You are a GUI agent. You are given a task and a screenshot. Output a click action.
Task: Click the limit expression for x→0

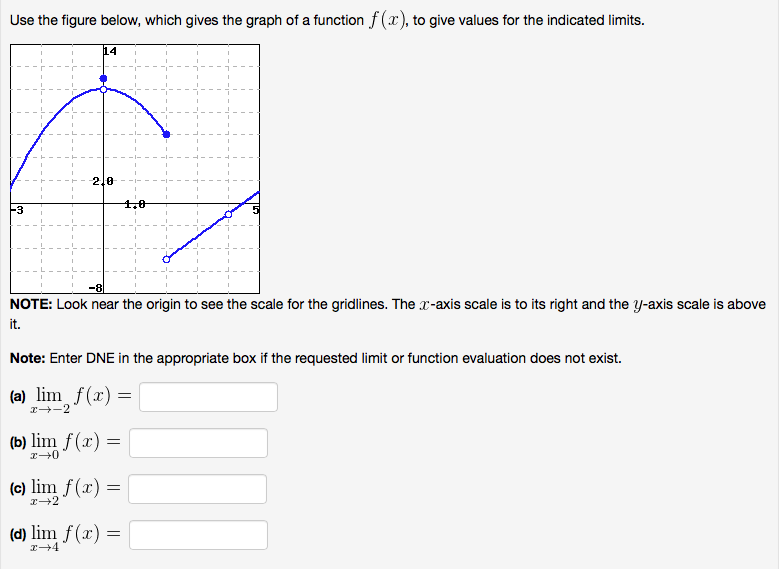(x=76, y=445)
